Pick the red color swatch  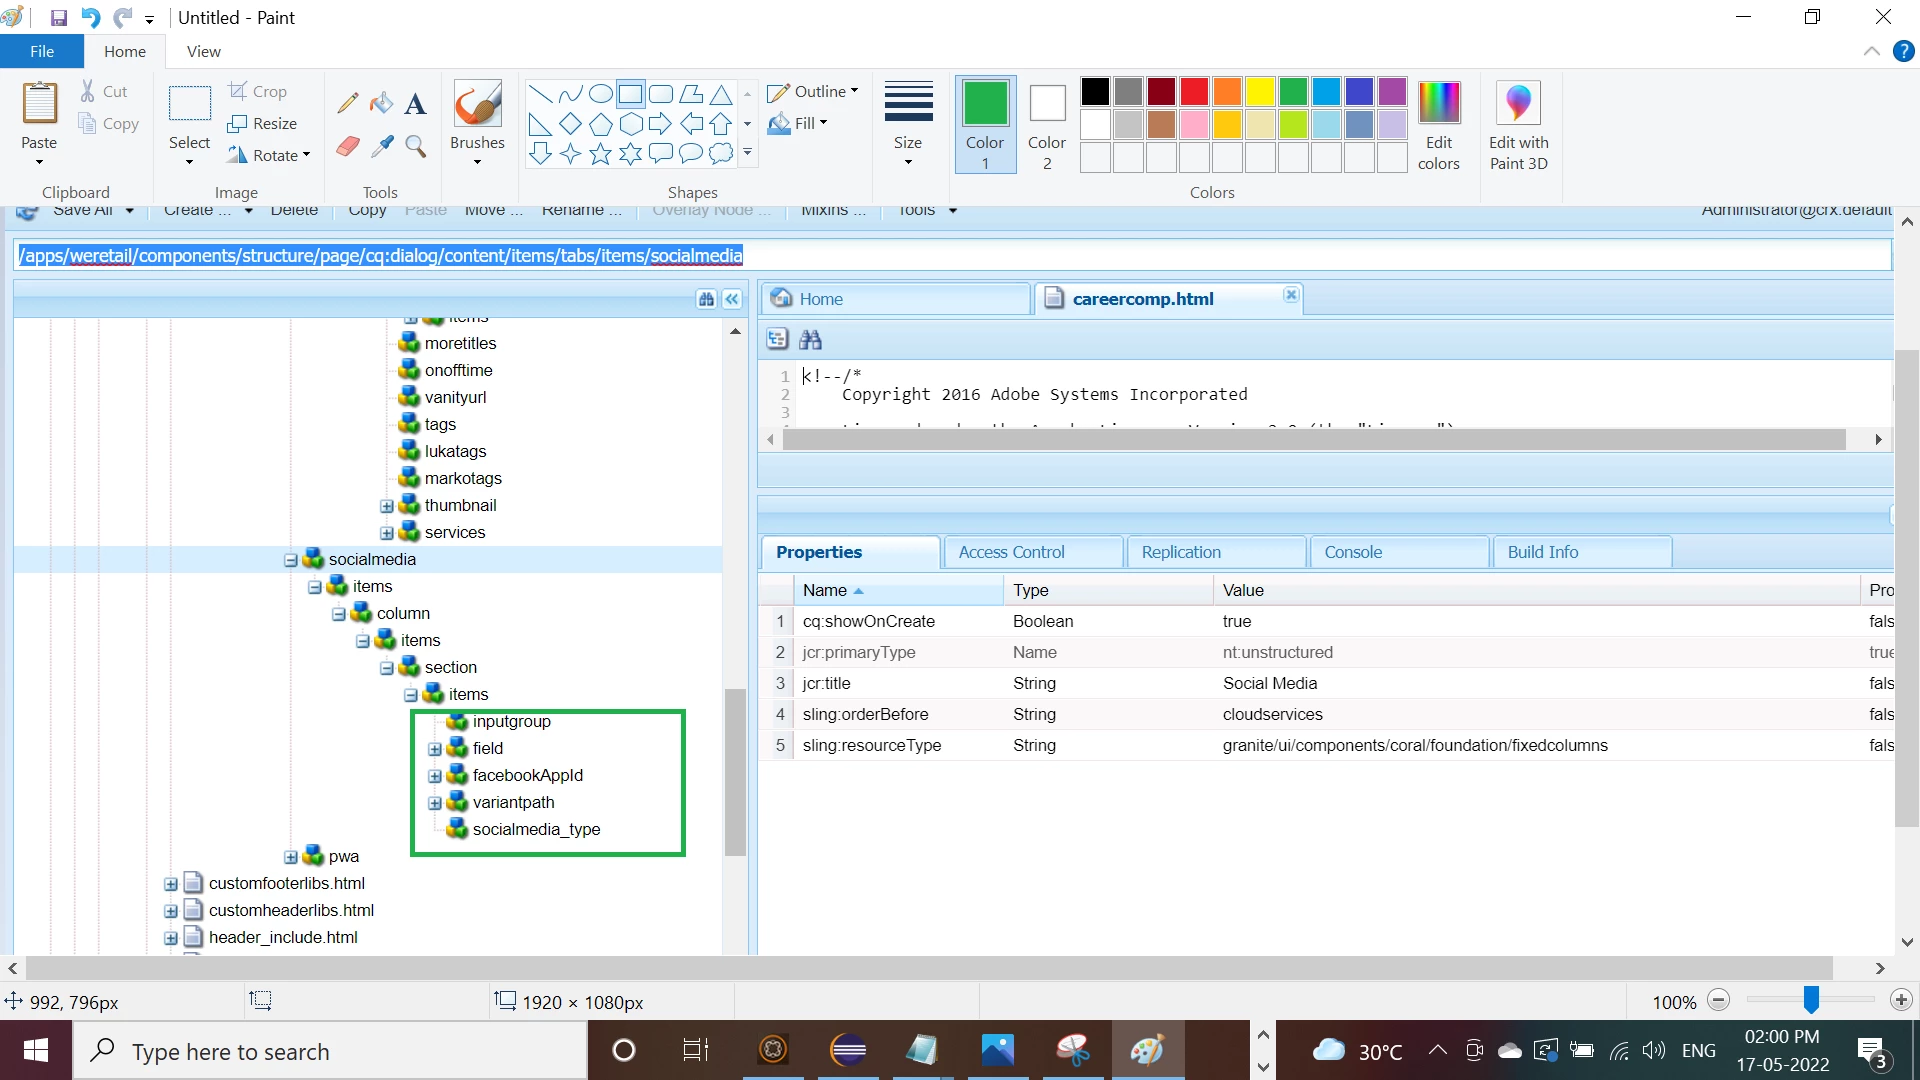tap(1194, 91)
